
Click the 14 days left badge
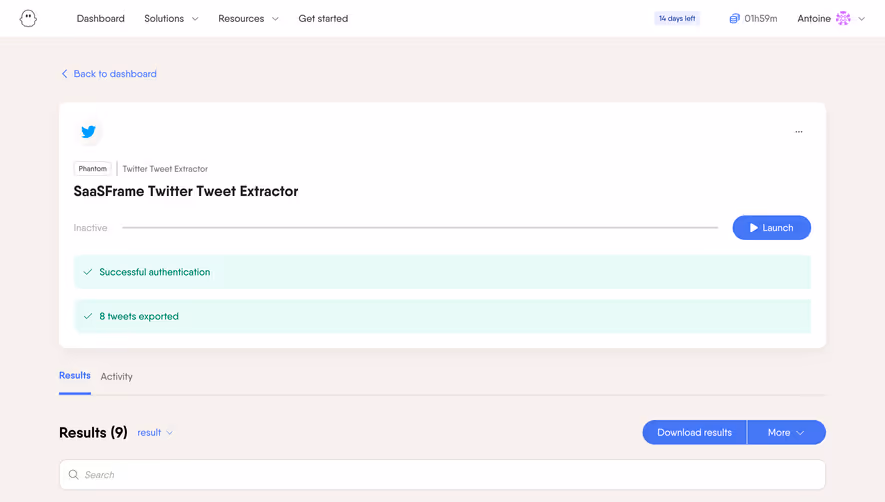click(x=677, y=19)
